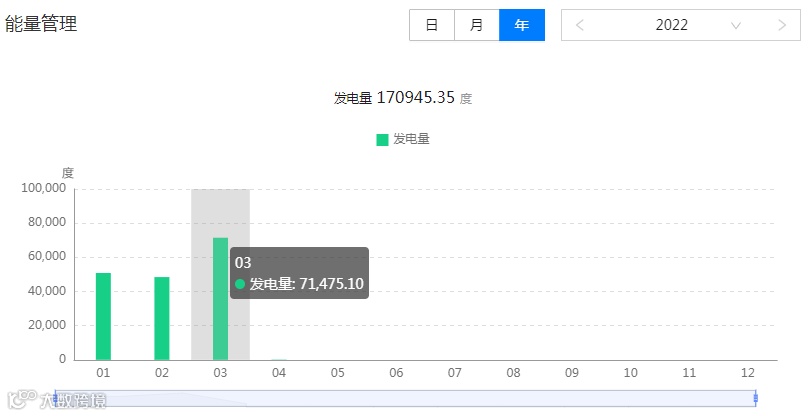The height and width of the screenshot is (416, 808).
Task: Click the right handle of zoom slider
Action: (756, 398)
